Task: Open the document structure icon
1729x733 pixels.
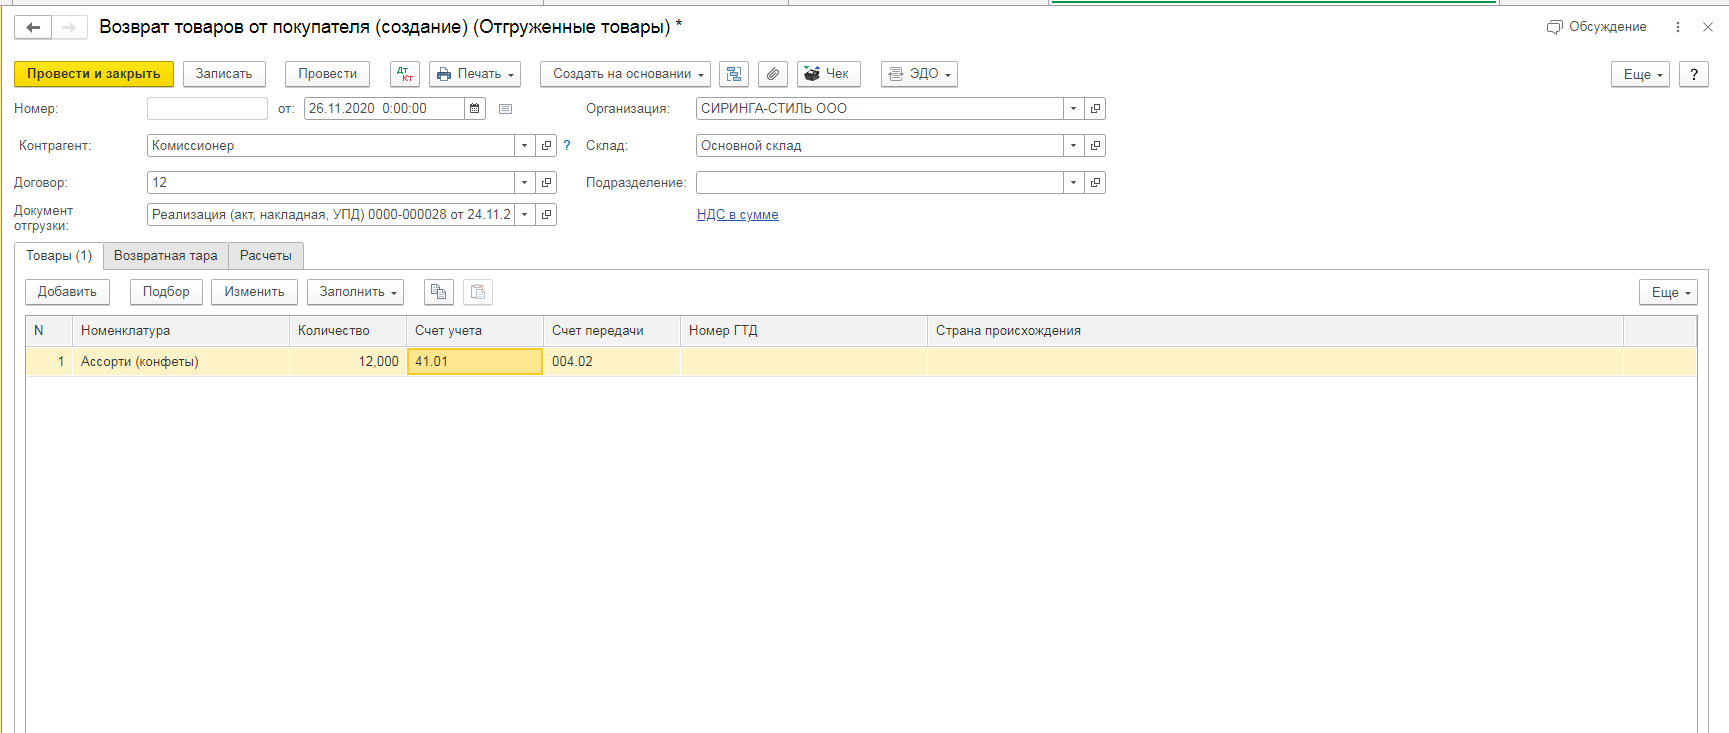Action: coord(734,74)
